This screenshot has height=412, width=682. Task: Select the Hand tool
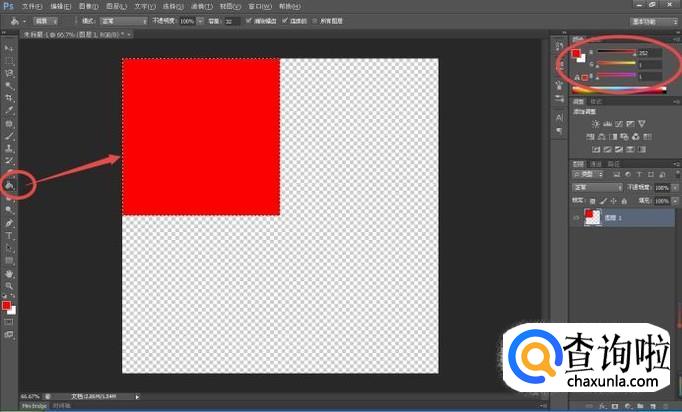9,272
